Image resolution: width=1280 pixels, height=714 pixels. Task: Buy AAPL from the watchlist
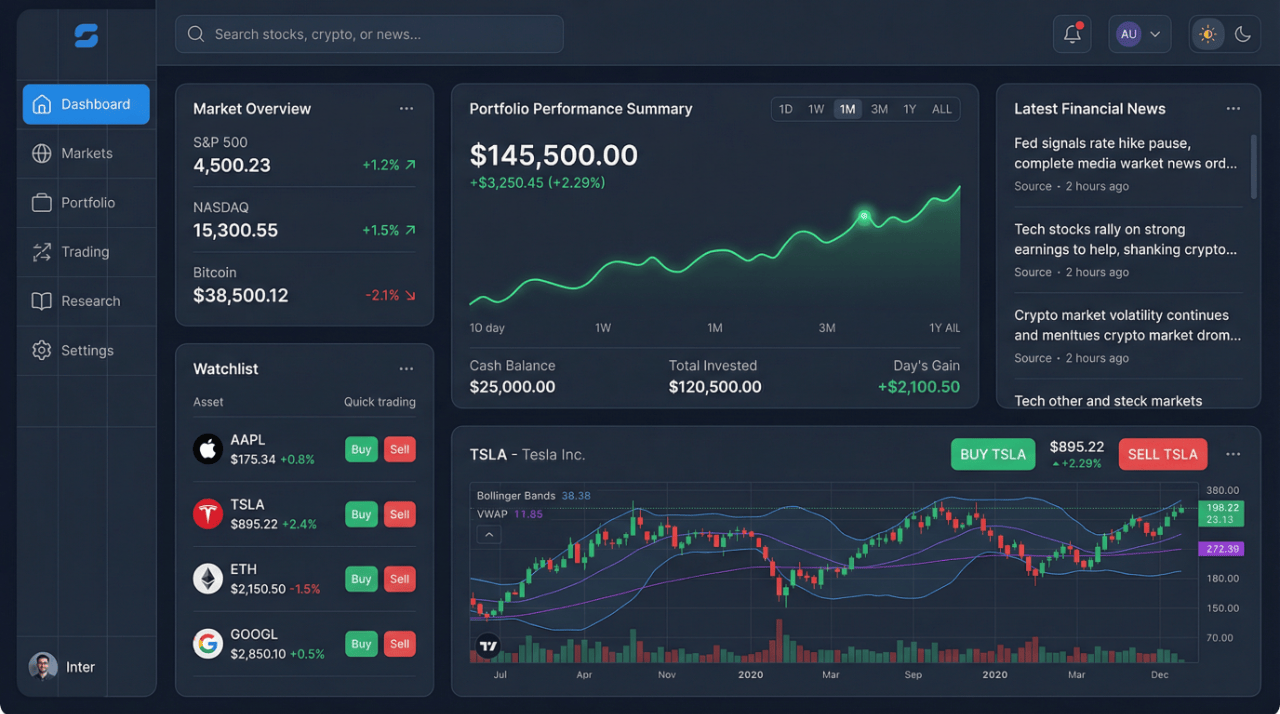361,449
